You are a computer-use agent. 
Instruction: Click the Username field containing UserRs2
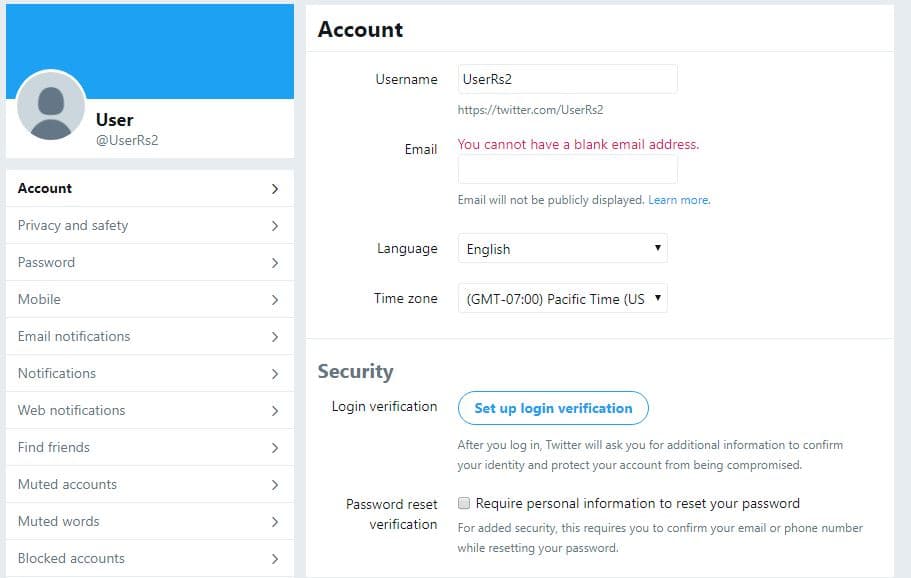click(568, 79)
